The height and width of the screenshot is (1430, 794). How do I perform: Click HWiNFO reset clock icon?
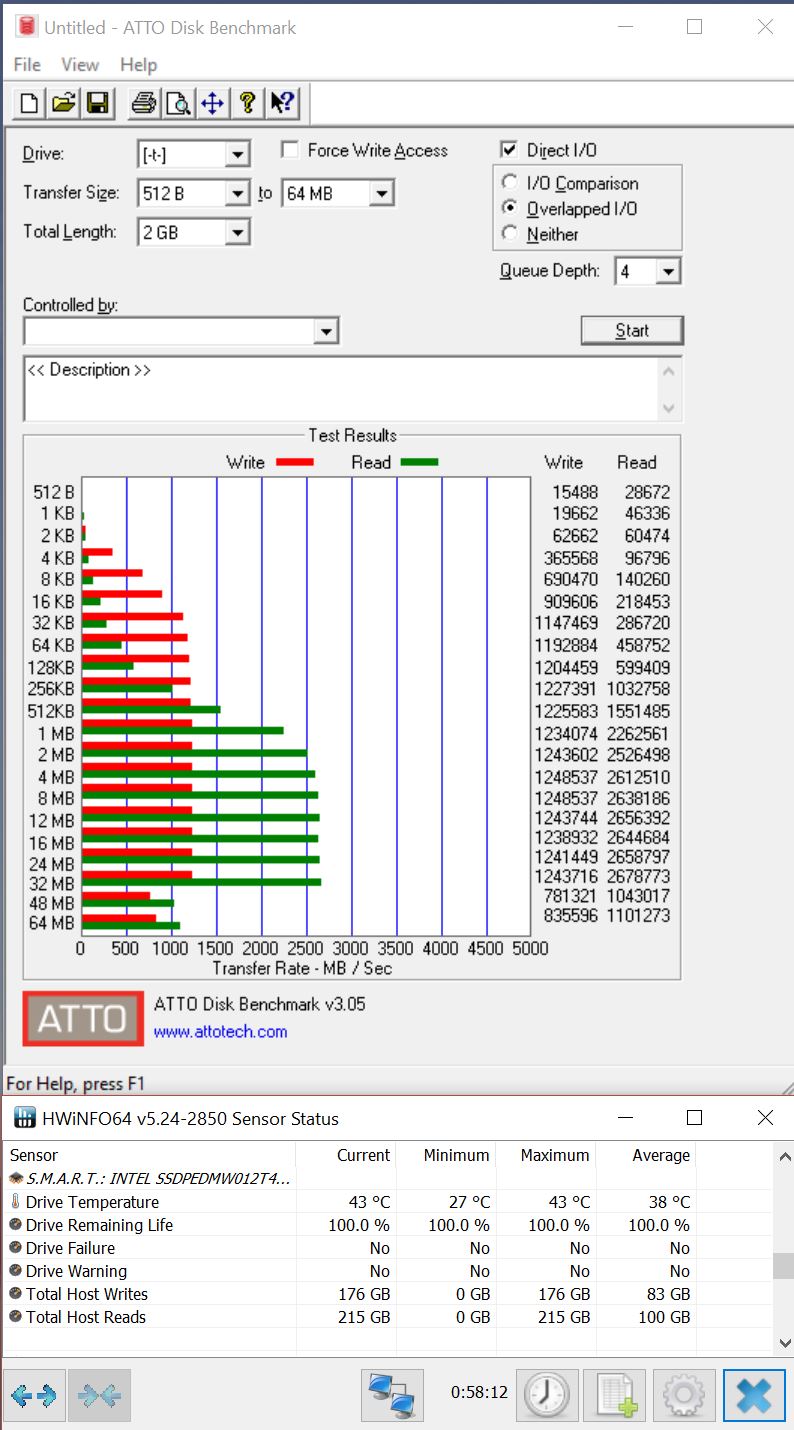click(546, 1393)
